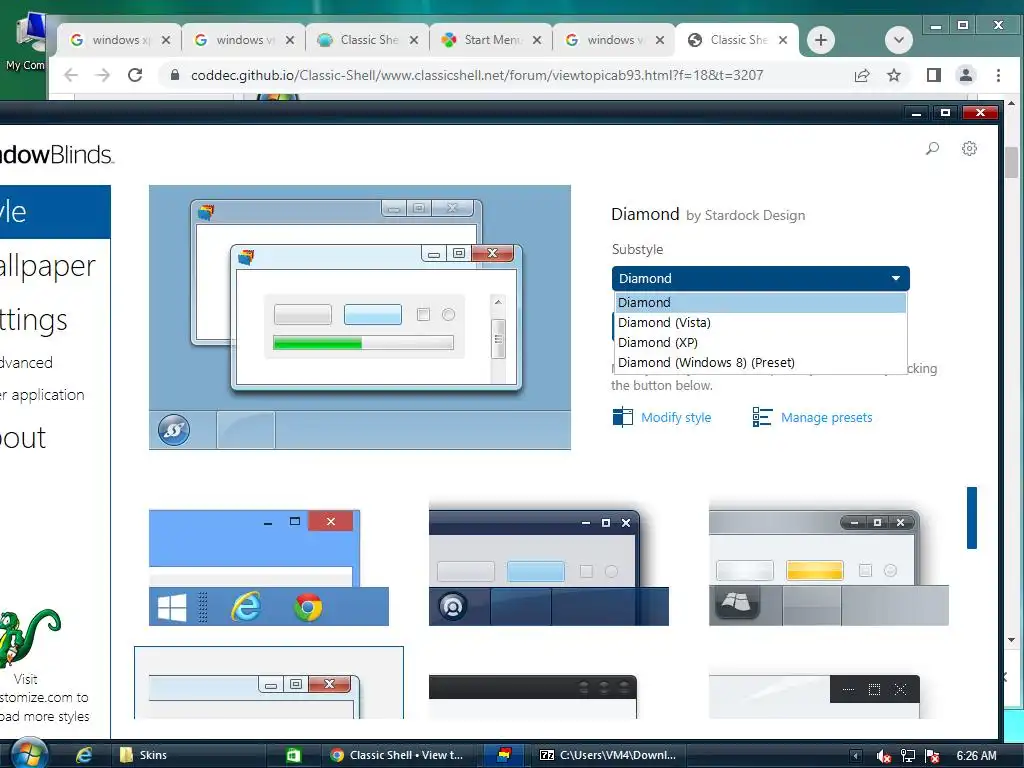The width and height of the screenshot is (1024, 768).
Task: Reload the Chrome page
Action: [135, 75]
